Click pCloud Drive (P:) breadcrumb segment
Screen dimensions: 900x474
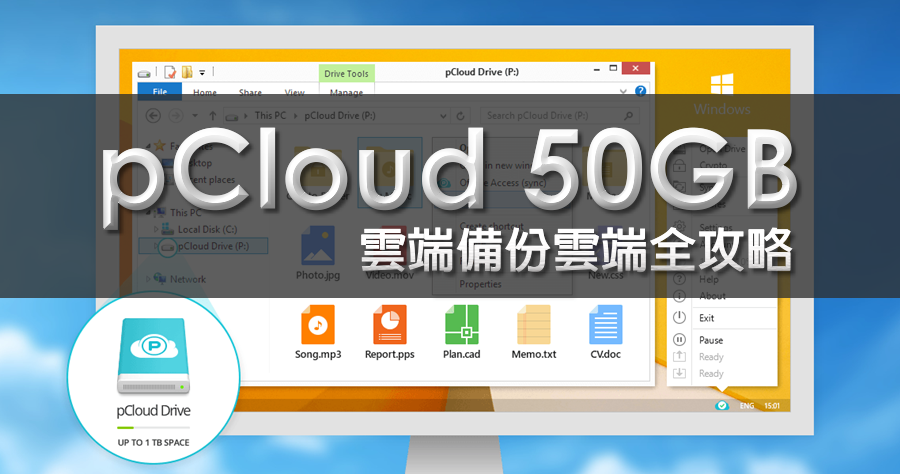[x=340, y=115]
